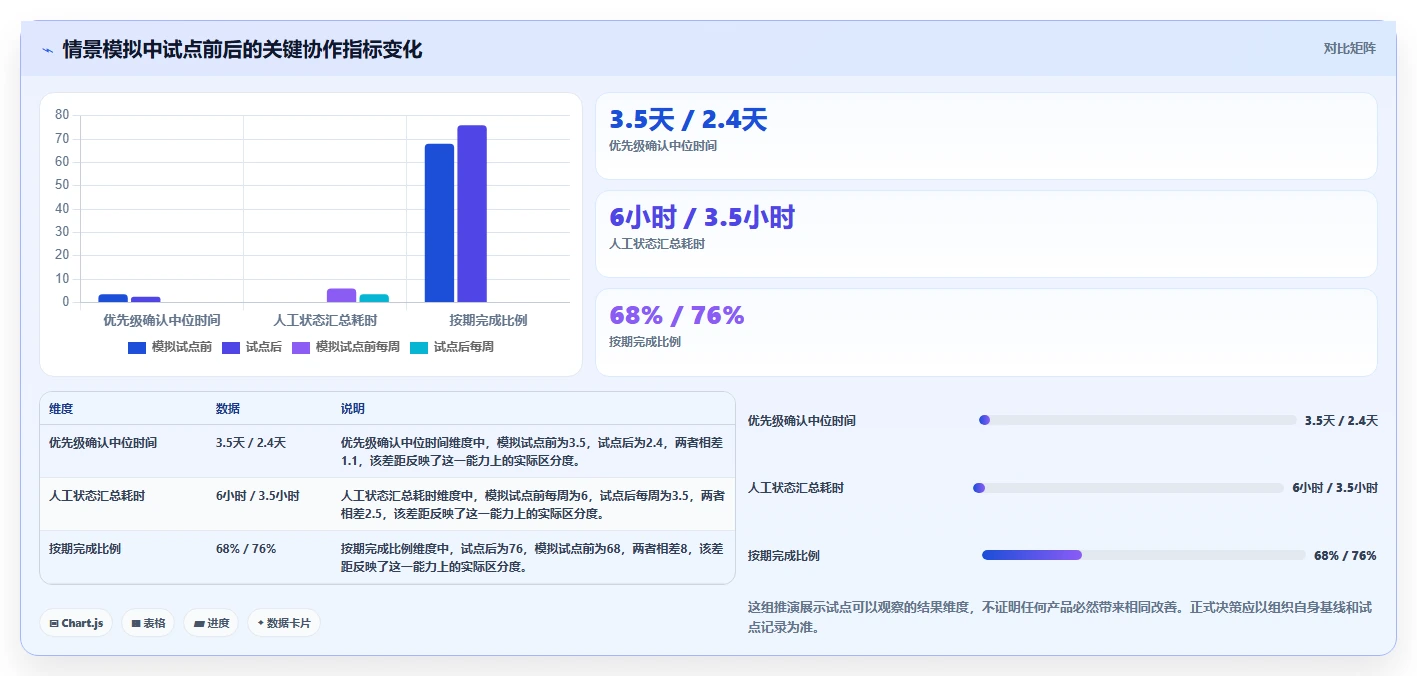
Task: Click the 说明 table column header
Action: click(353, 409)
